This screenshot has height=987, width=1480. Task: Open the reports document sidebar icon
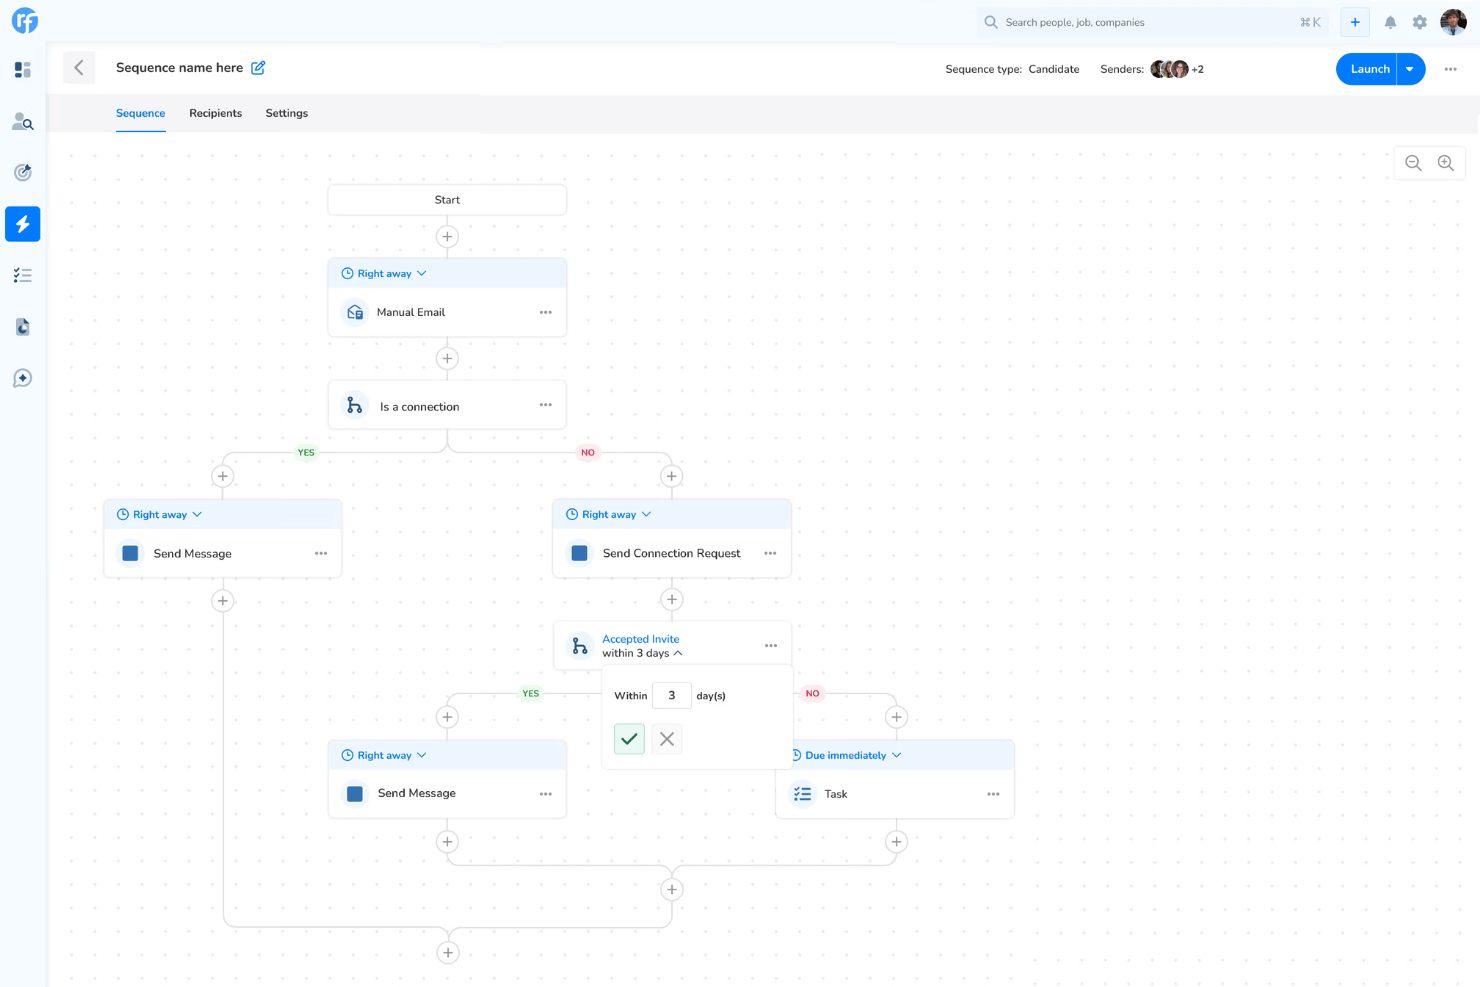coord(22,327)
